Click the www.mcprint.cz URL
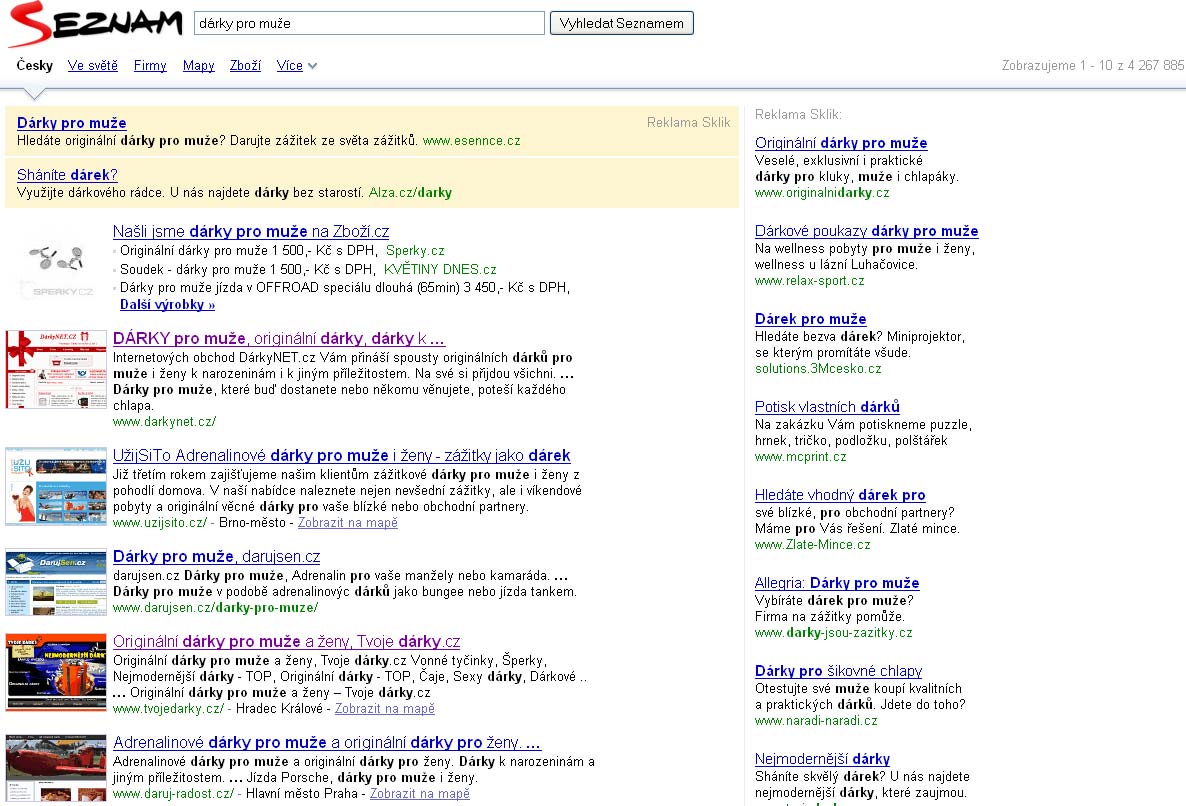Image resolution: width=1186 pixels, height=806 pixels. point(800,457)
